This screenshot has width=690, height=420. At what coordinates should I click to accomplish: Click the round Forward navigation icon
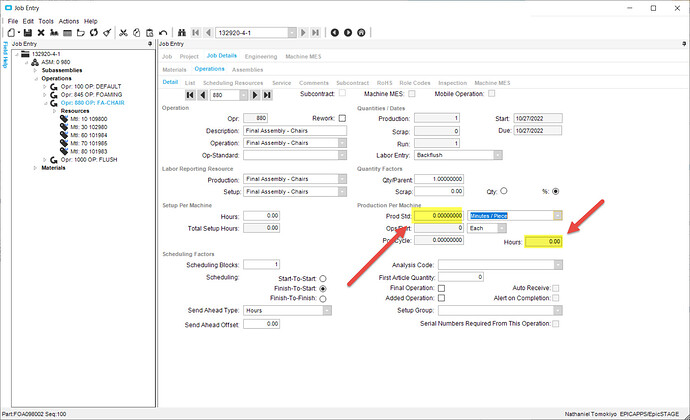pos(348,33)
